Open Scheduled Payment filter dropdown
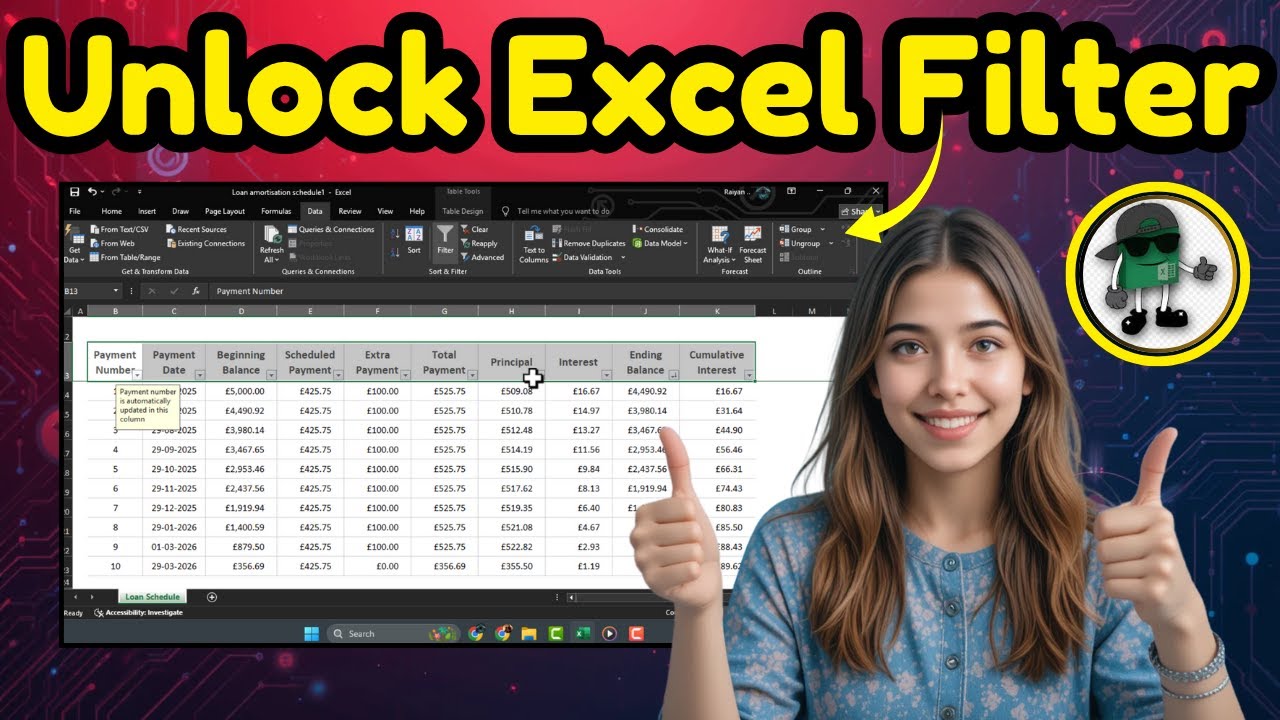This screenshot has height=720, width=1280. tap(338, 374)
